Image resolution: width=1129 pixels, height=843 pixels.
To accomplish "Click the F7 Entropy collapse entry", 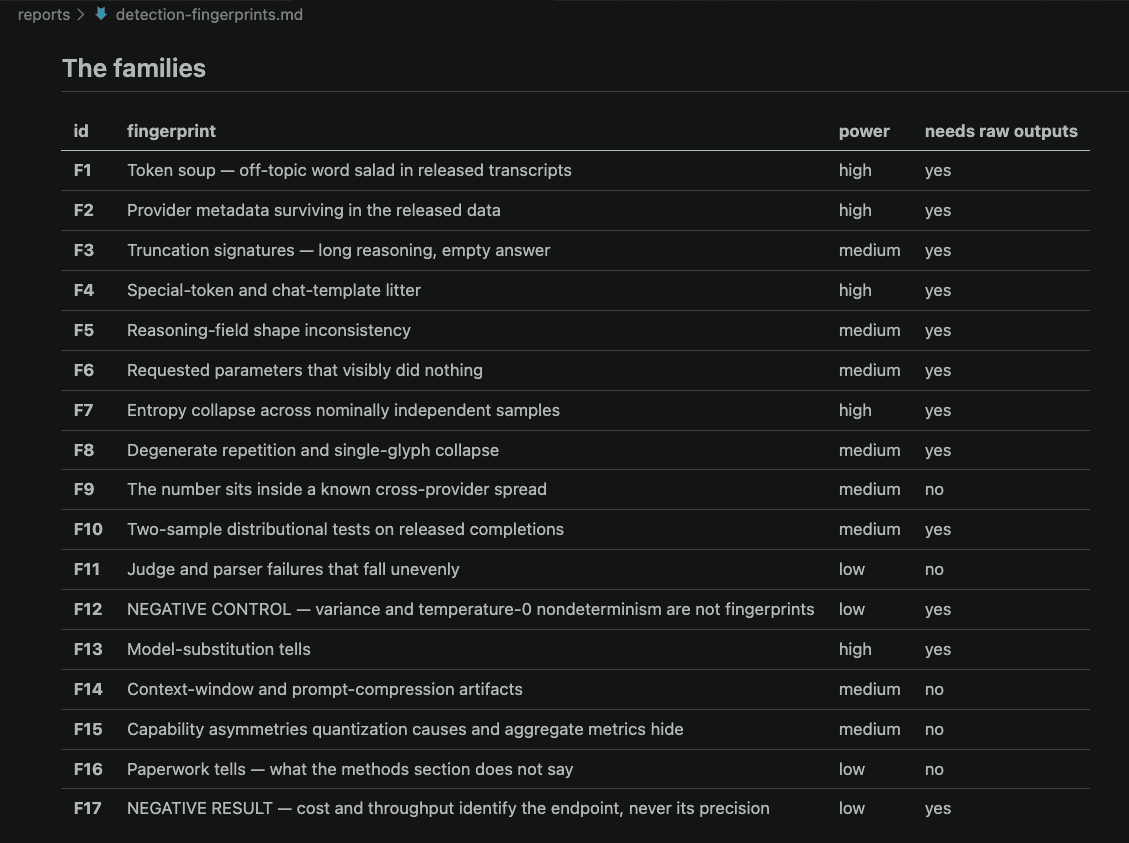I will tap(343, 410).
